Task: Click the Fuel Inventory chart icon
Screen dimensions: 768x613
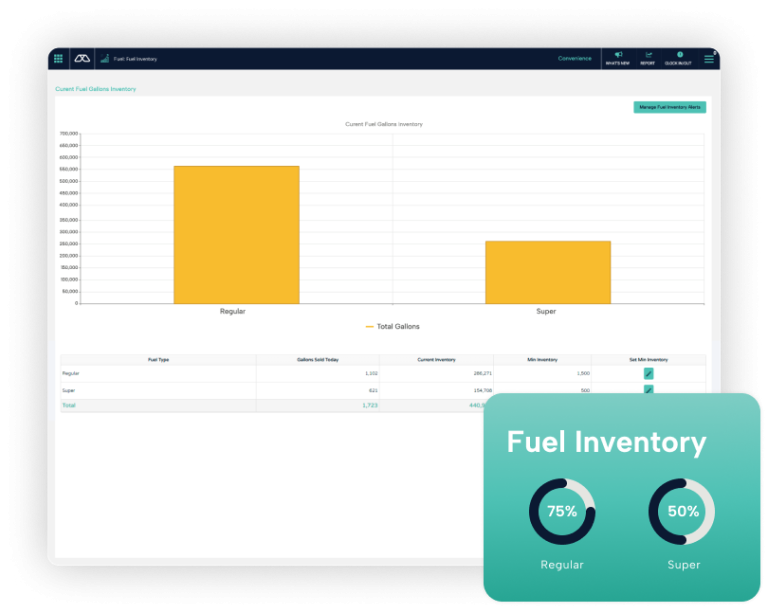Action: [104, 59]
